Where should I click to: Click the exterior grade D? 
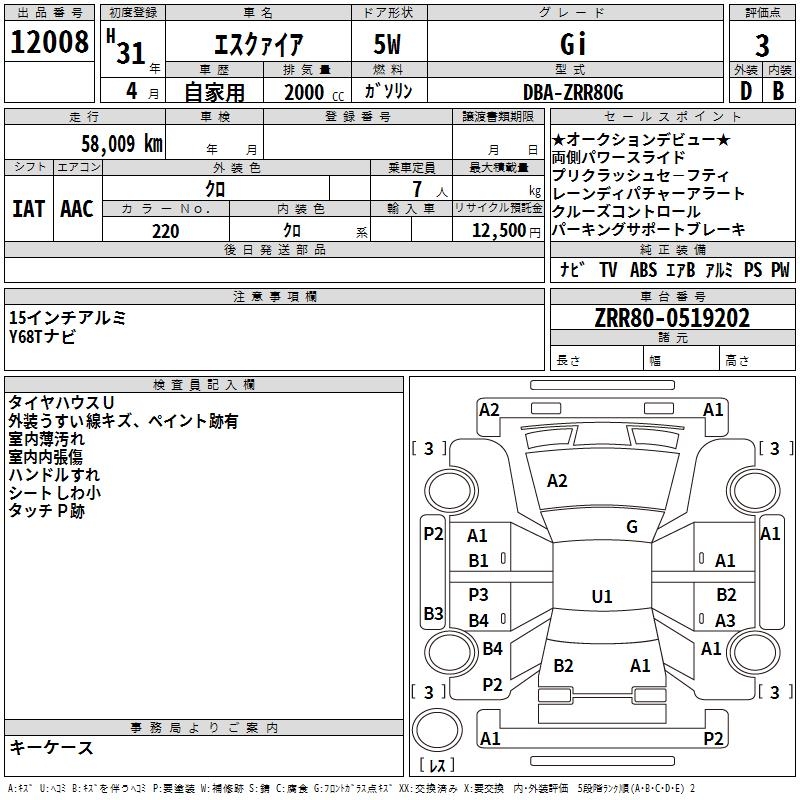[x=746, y=91]
